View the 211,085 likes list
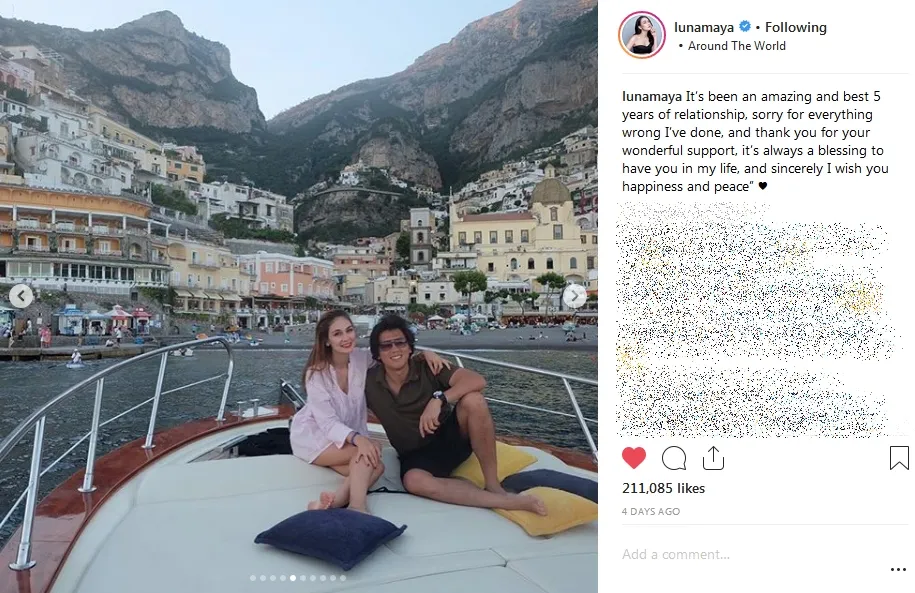915x593 pixels. coord(663,489)
